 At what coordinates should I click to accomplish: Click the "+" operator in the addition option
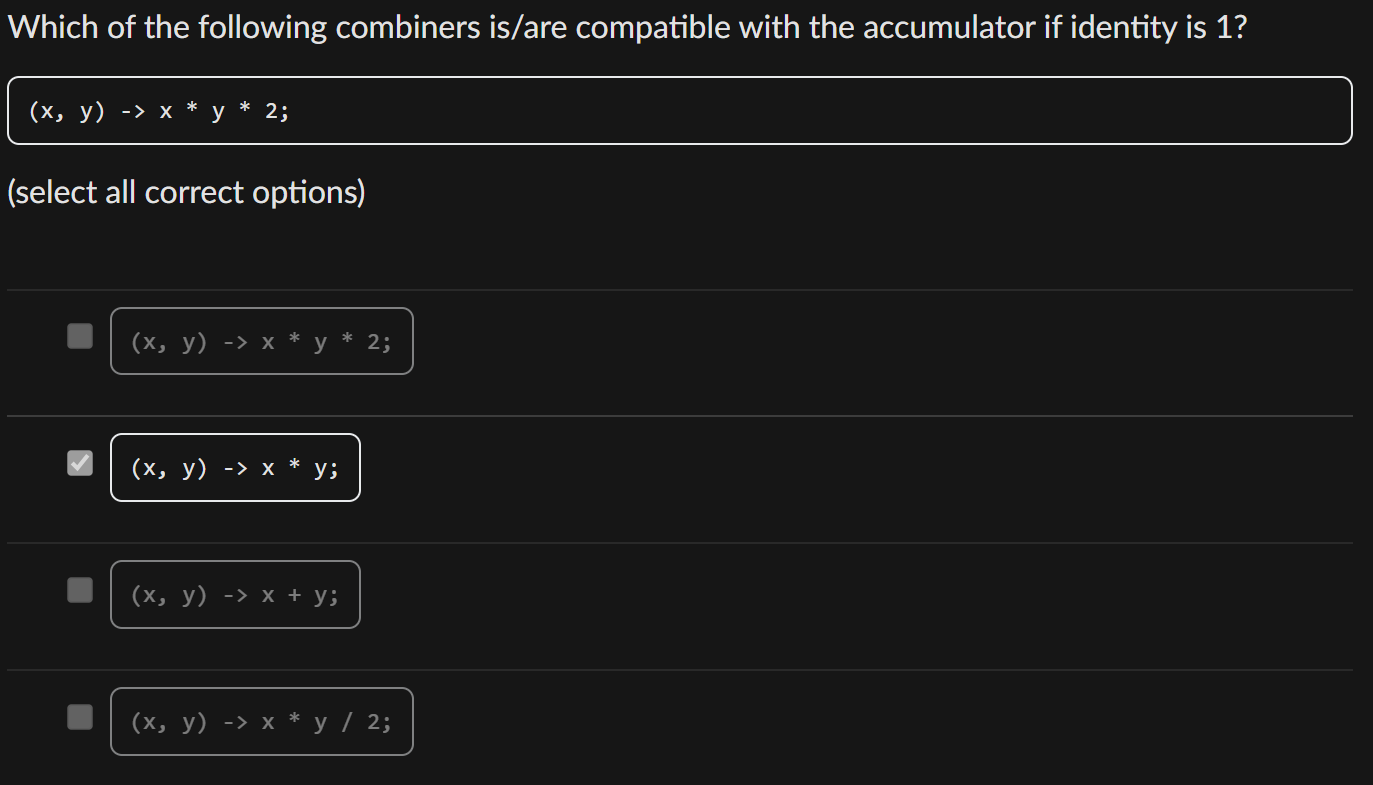coord(294,596)
